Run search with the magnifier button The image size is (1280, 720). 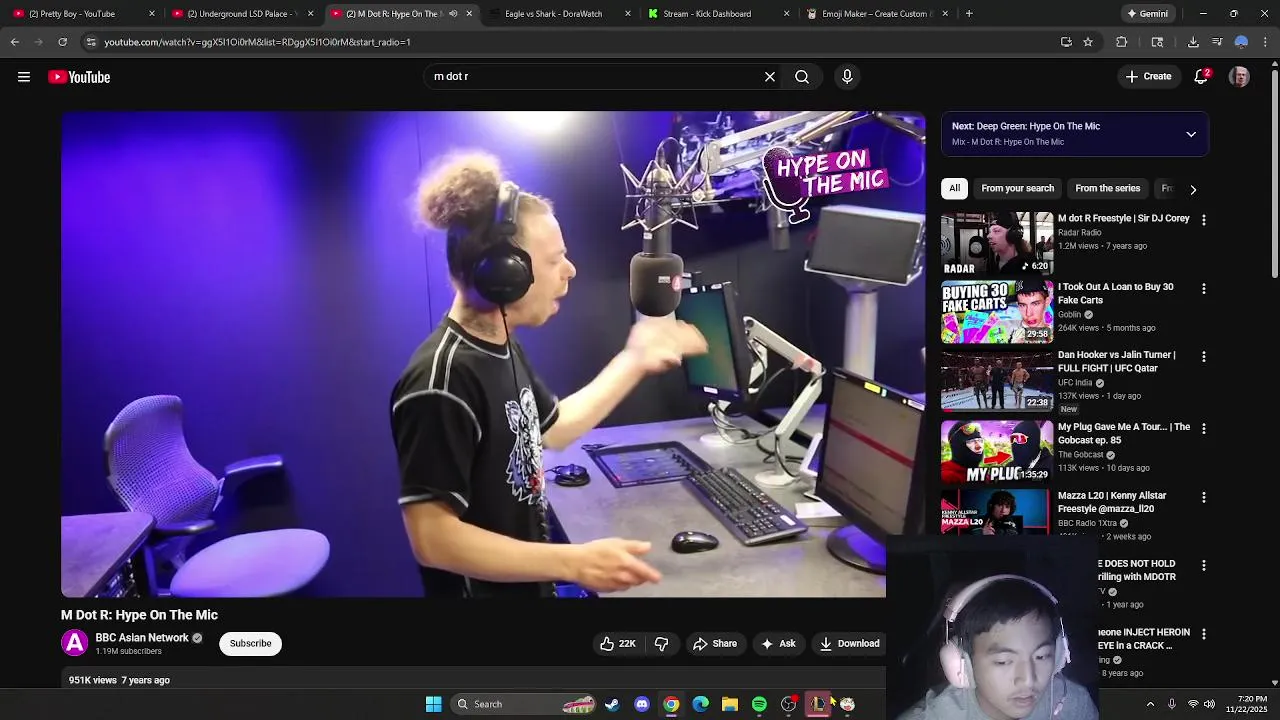click(x=802, y=77)
